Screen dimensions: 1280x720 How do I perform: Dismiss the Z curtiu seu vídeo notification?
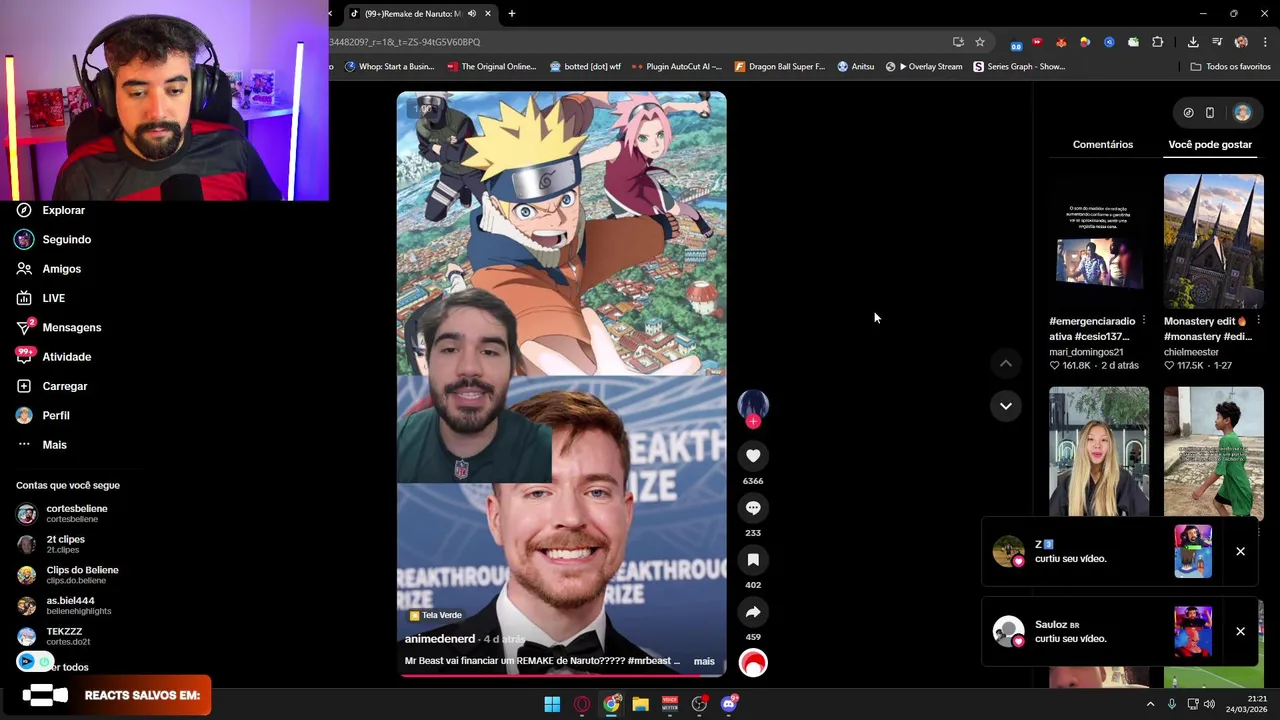(x=1240, y=552)
